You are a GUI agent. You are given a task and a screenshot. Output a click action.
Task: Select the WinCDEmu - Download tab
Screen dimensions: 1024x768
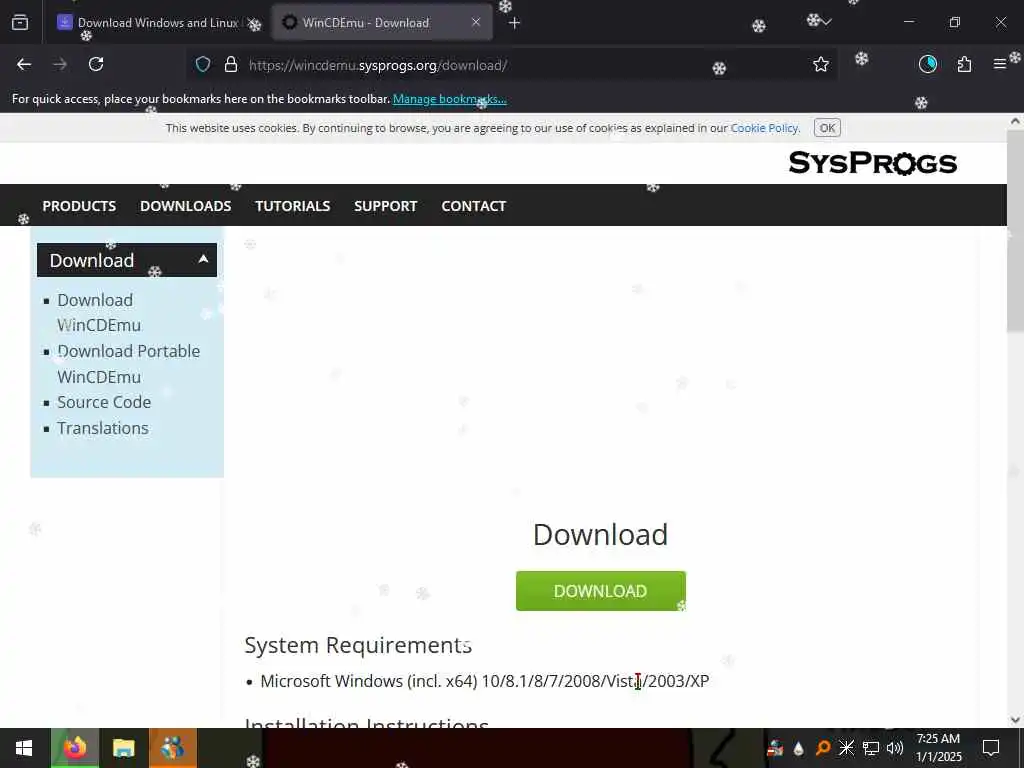[381, 23]
